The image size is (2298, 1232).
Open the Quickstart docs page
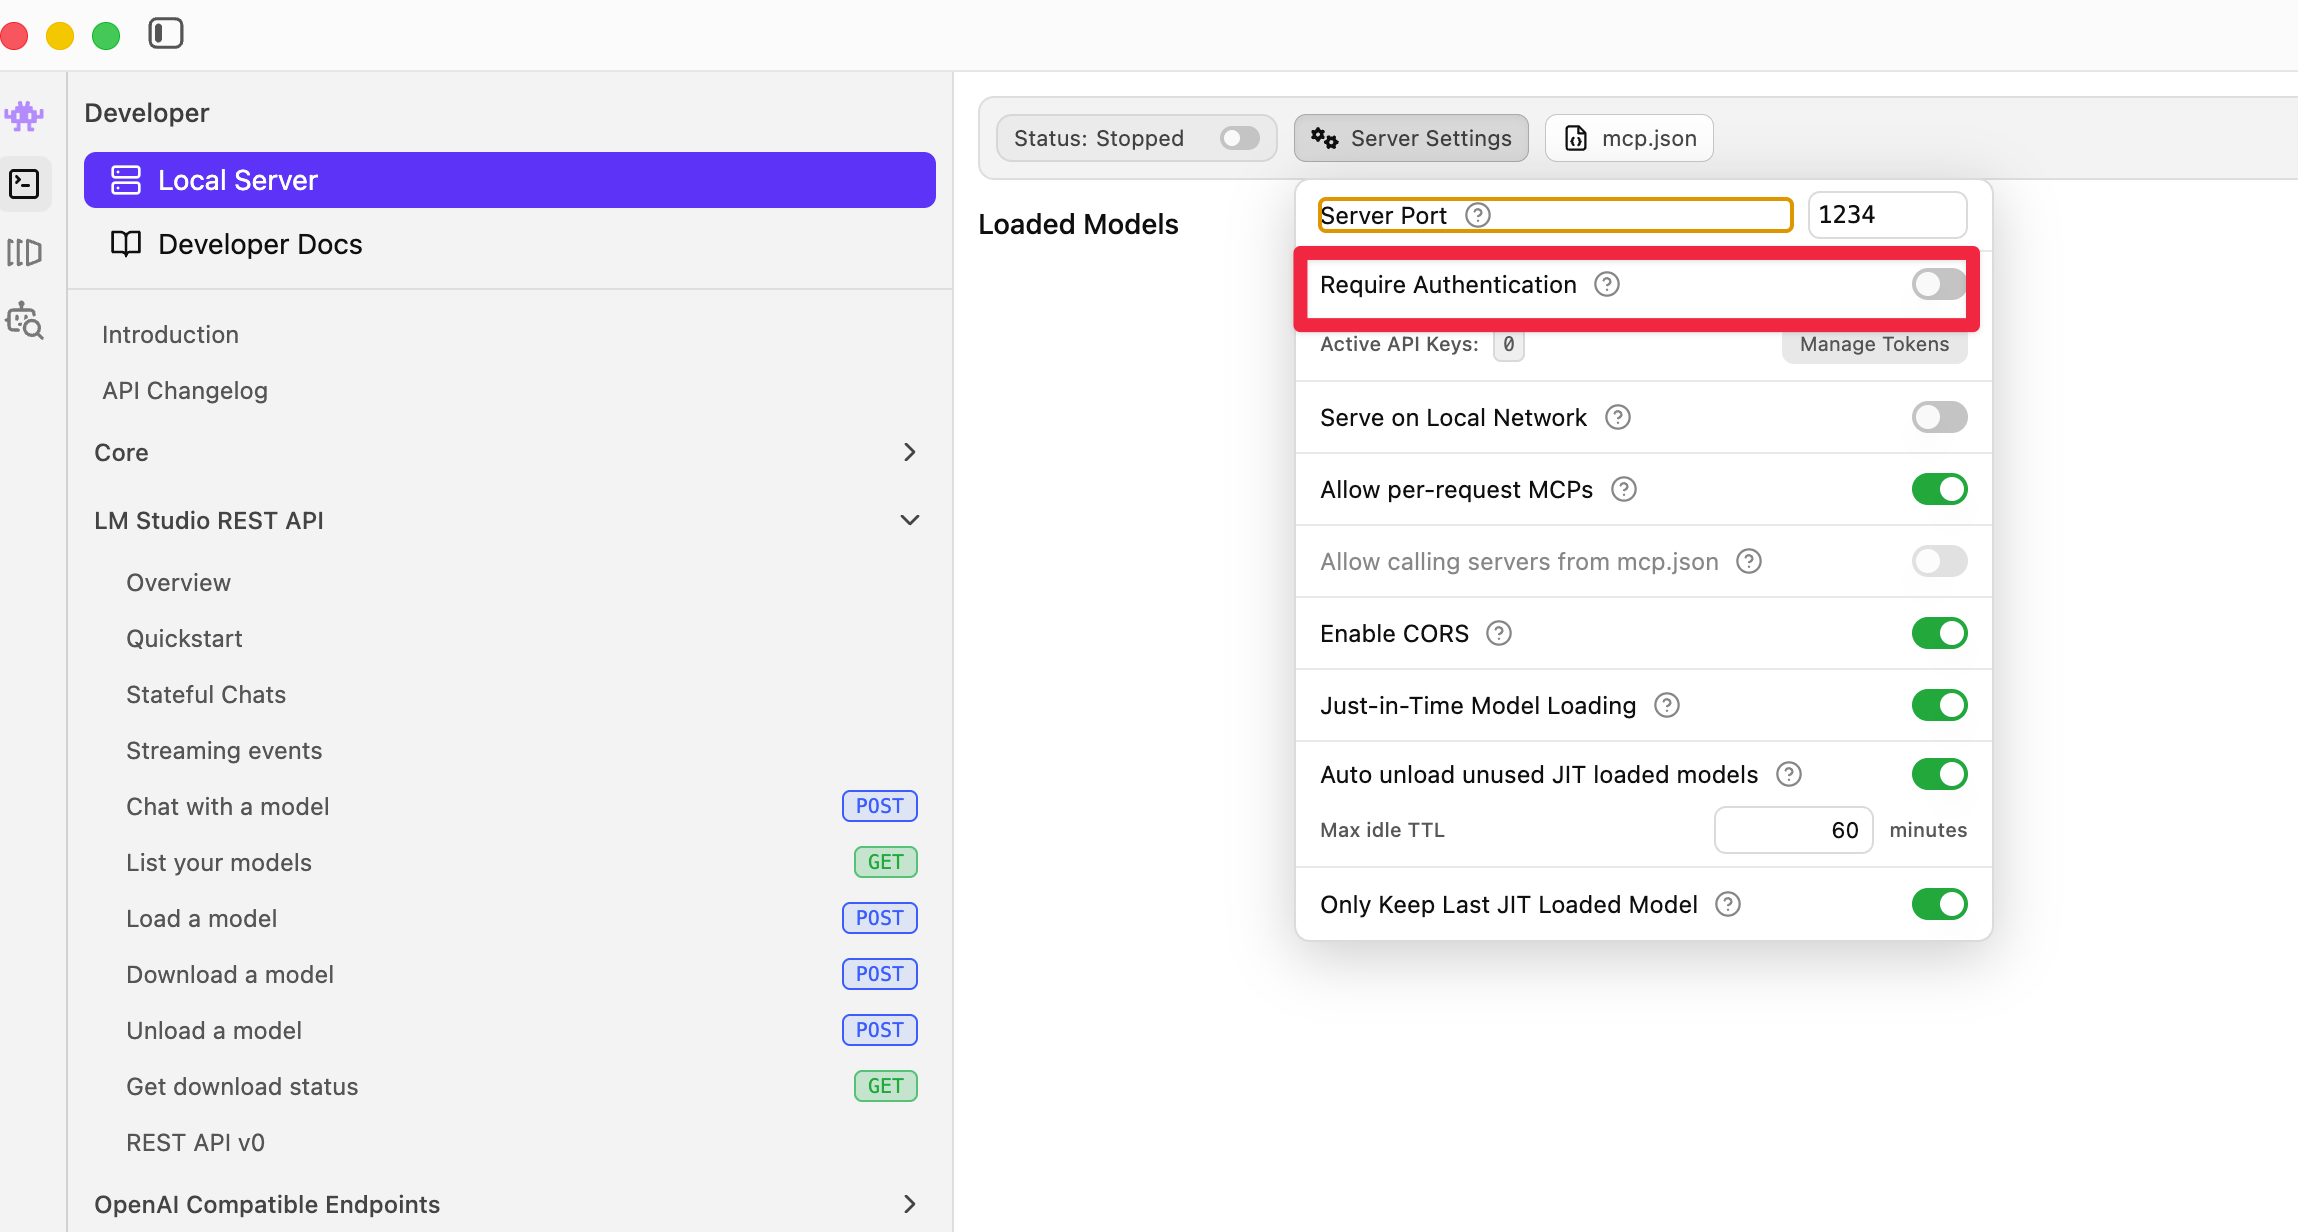click(x=184, y=638)
